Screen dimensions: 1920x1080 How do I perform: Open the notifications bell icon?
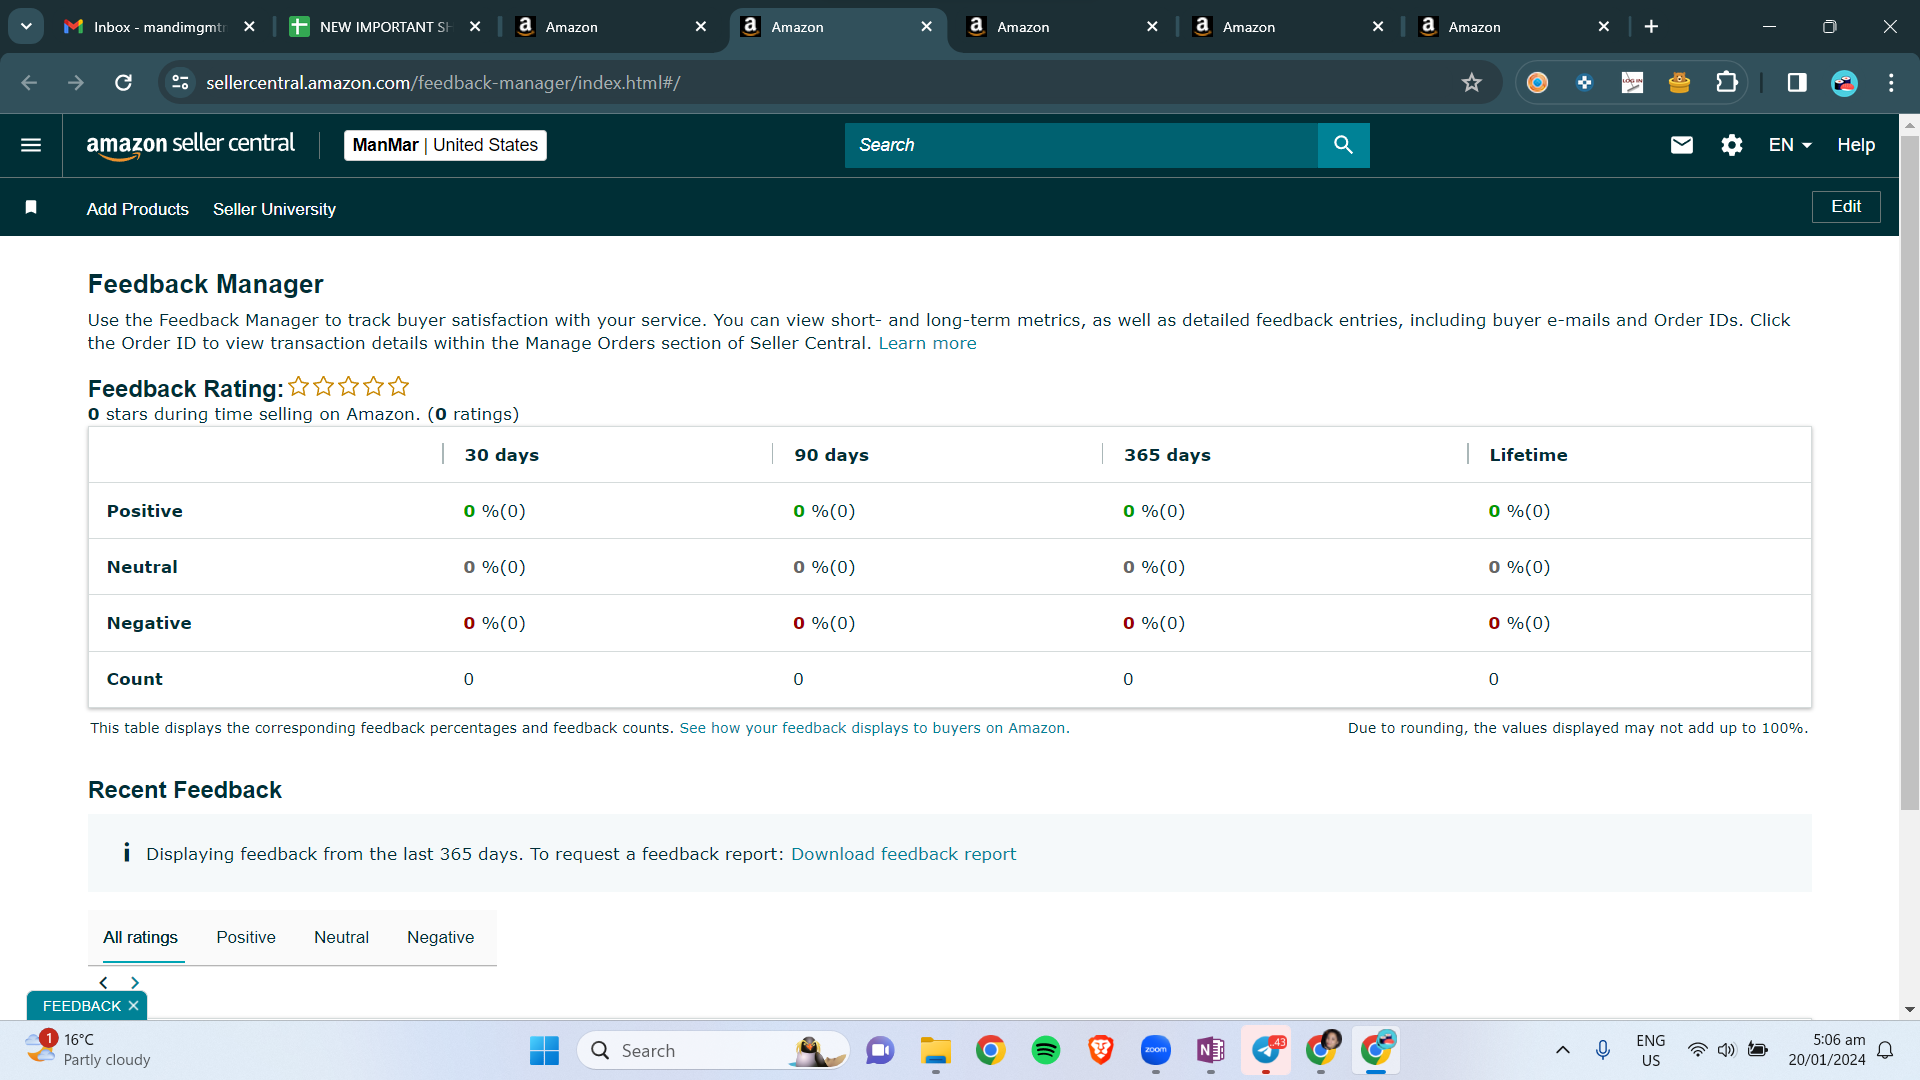tap(1885, 1050)
